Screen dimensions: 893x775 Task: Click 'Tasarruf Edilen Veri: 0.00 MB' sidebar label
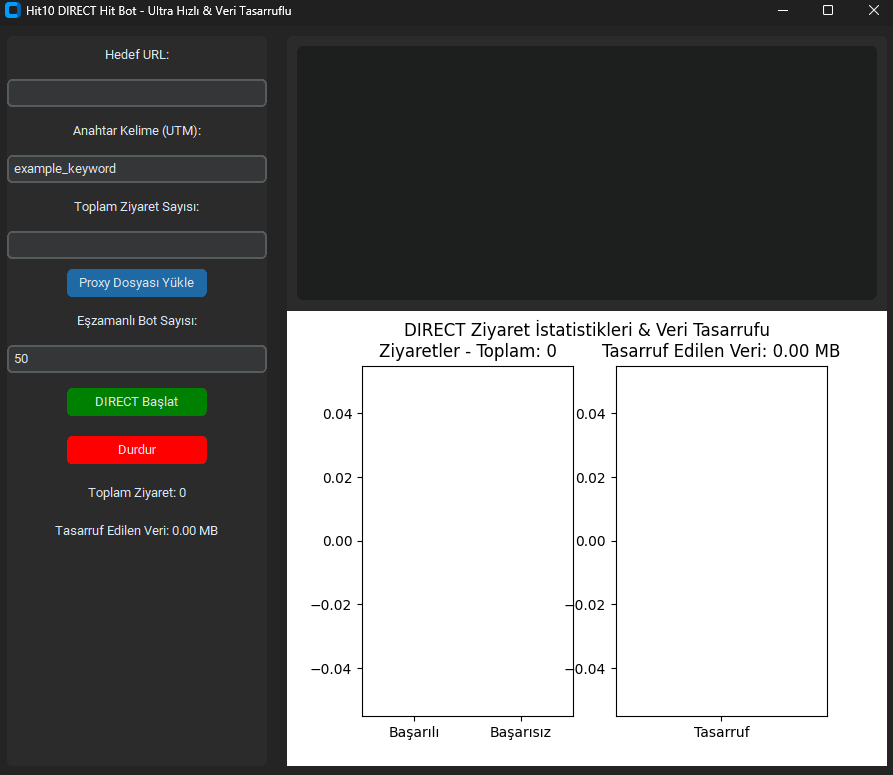(137, 531)
